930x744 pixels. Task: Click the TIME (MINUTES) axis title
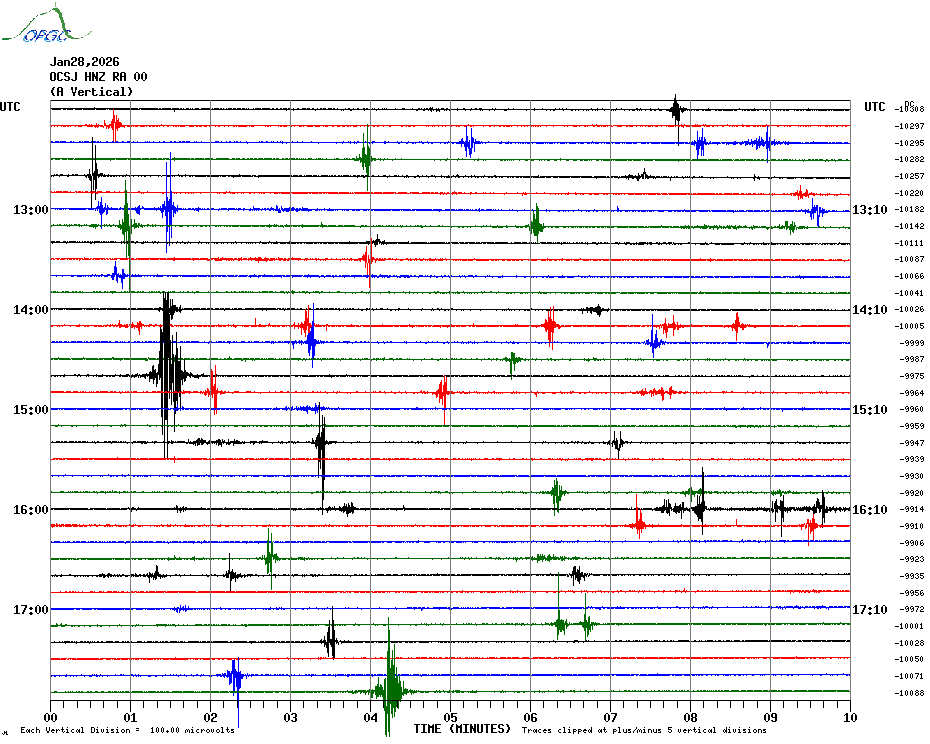(461, 729)
